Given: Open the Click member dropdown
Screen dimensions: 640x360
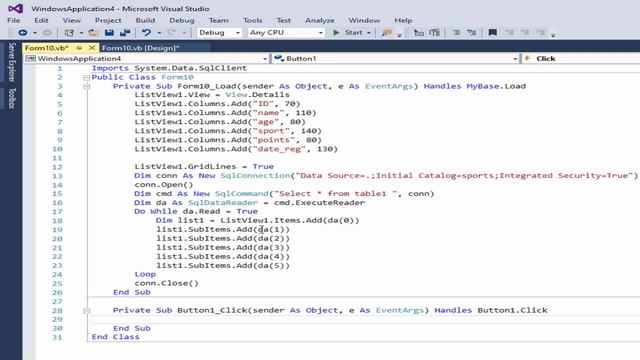Looking at the screenshot, I should click(581, 59).
